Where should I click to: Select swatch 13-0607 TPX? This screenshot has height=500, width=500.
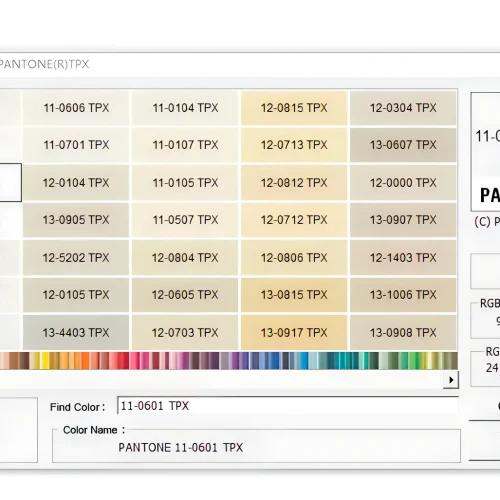click(x=403, y=145)
